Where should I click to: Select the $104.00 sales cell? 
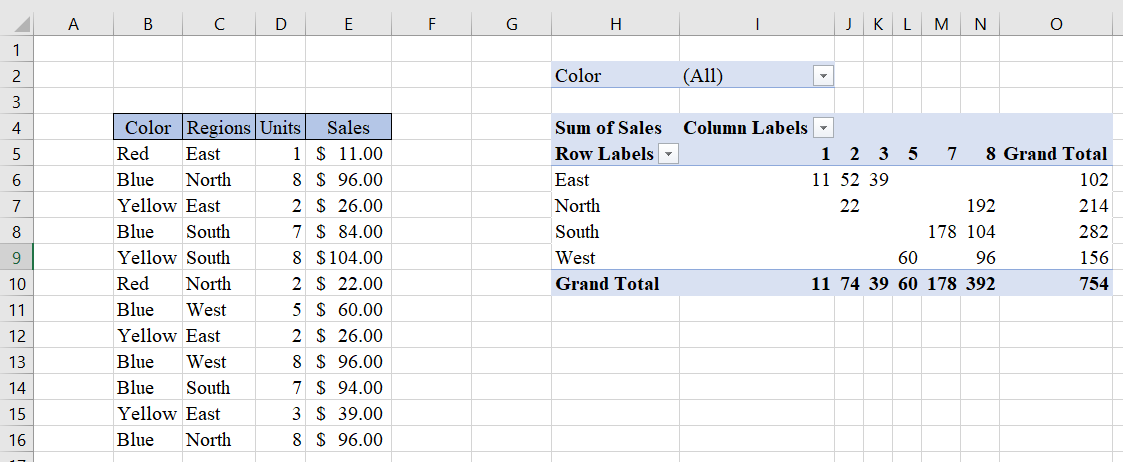tap(348, 258)
